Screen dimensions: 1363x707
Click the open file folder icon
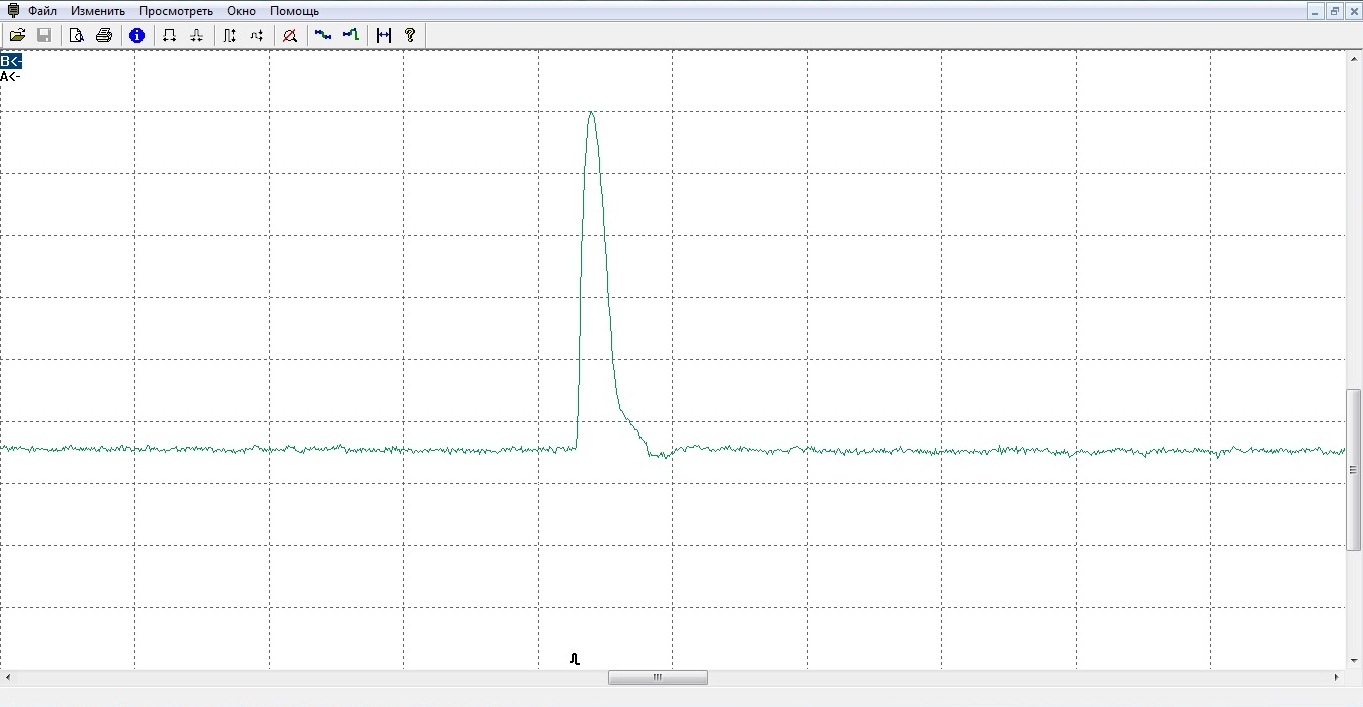(x=17, y=35)
